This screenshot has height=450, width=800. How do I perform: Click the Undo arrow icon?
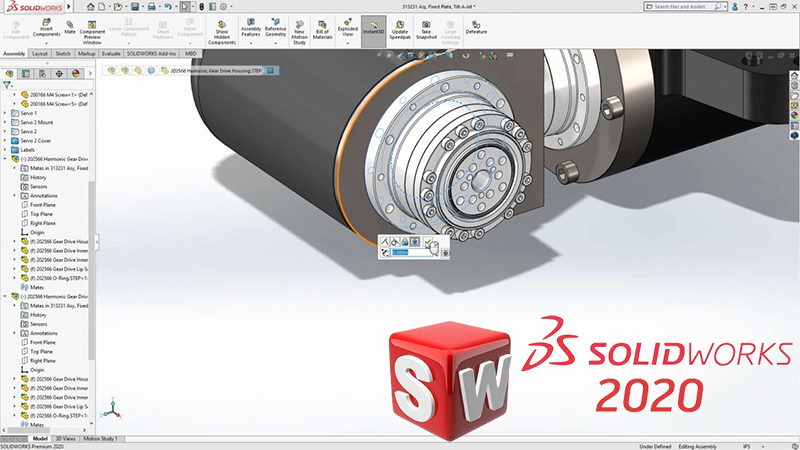click(x=168, y=7)
